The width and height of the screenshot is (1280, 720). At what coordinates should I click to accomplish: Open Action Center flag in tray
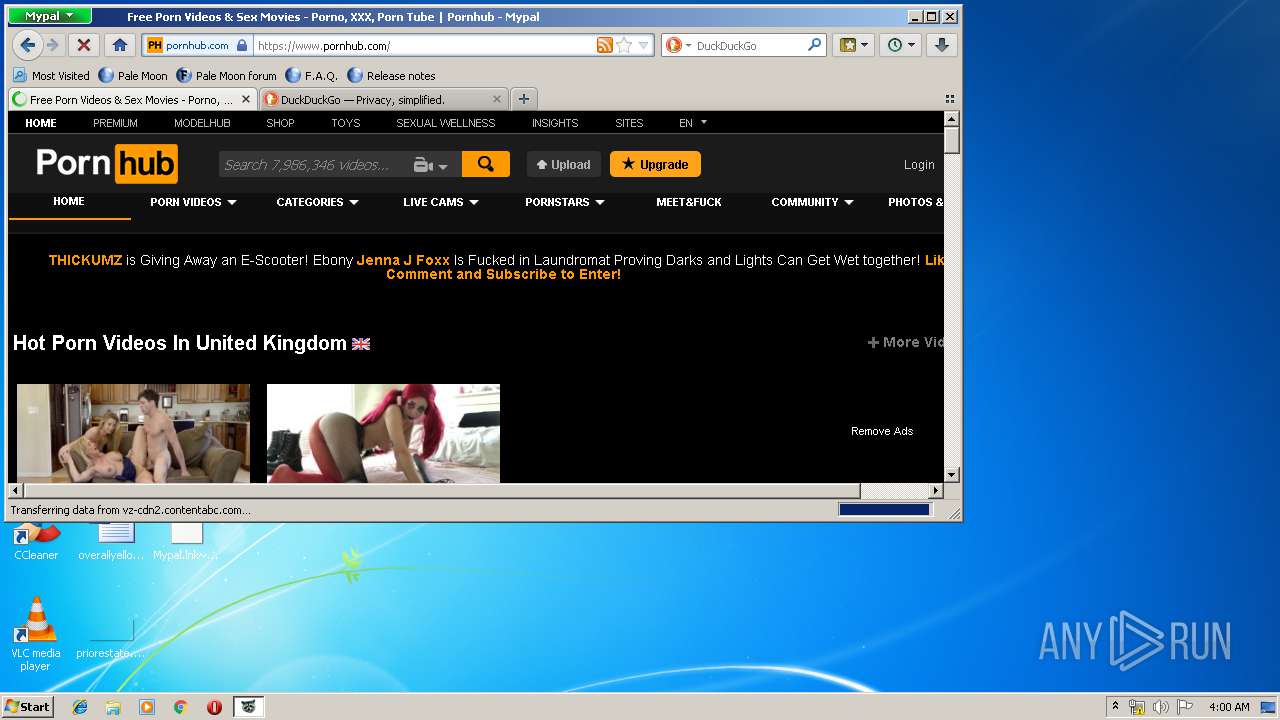click(x=1185, y=707)
